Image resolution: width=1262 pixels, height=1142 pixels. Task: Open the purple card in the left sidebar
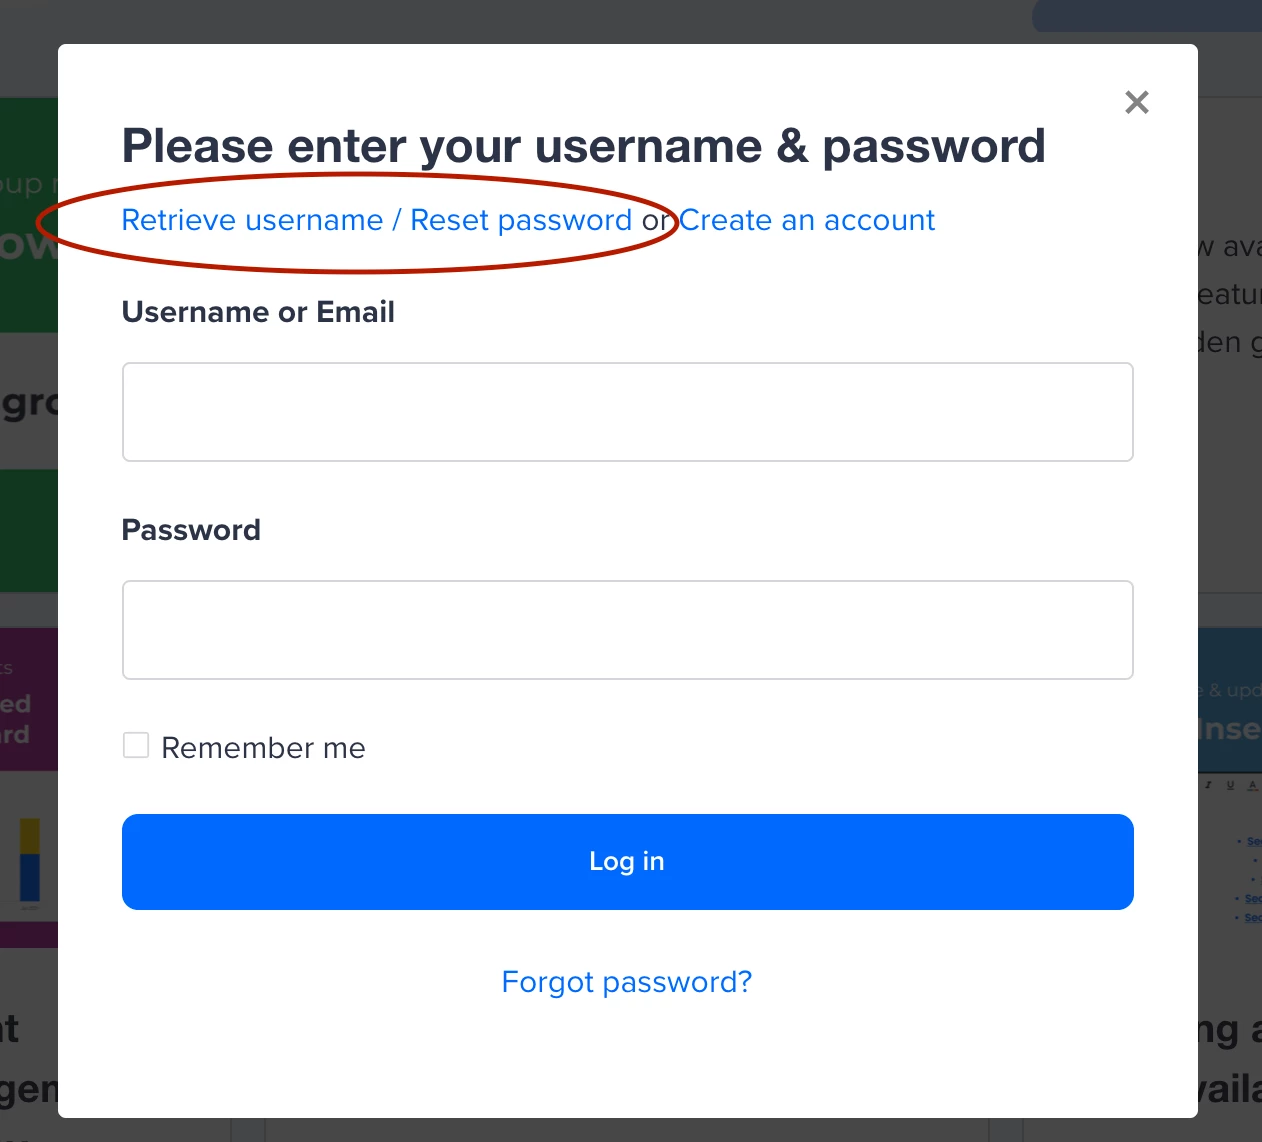point(28,700)
